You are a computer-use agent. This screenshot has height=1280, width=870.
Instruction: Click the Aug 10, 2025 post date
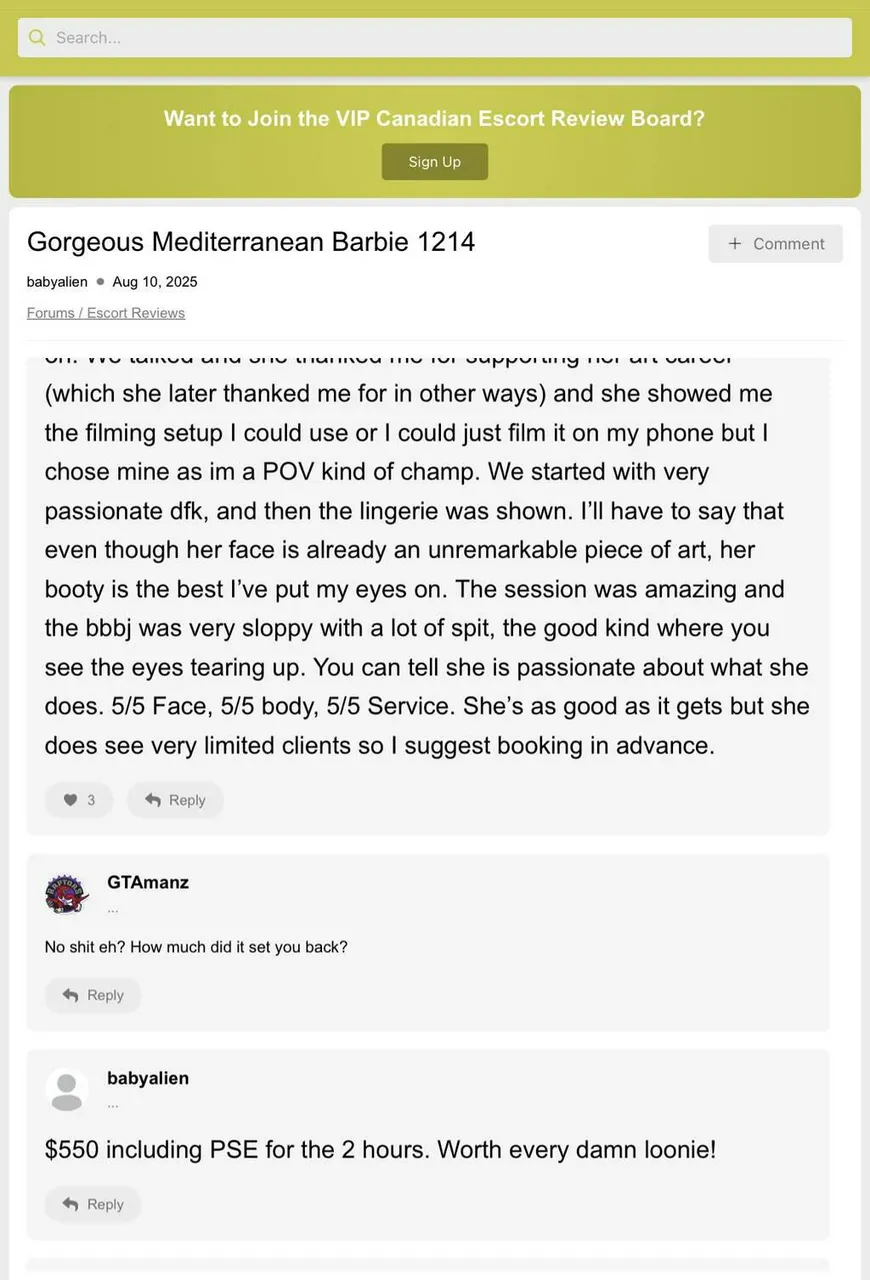pos(155,282)
